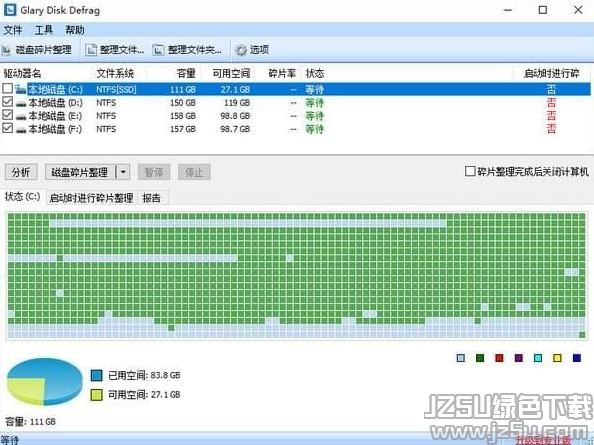Click the 容量: 111 GB label
Viewport: 594px width, 445px height.
(x=31, y=422)
